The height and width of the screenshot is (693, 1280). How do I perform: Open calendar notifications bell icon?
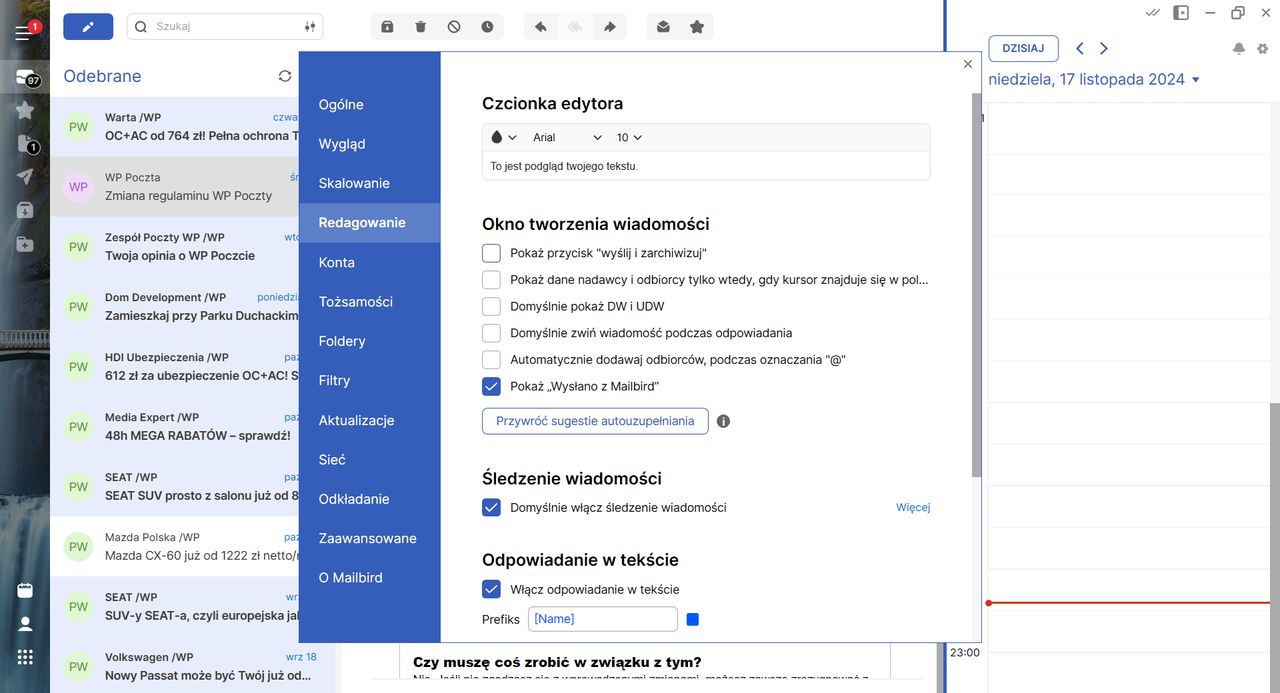[x=1239, y=48]
